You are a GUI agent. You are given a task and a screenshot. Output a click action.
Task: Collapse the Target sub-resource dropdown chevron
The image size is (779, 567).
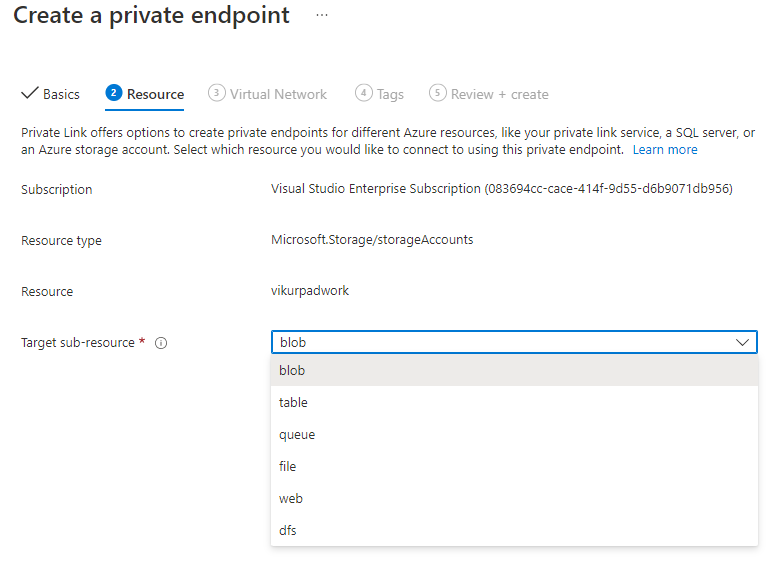743,342
